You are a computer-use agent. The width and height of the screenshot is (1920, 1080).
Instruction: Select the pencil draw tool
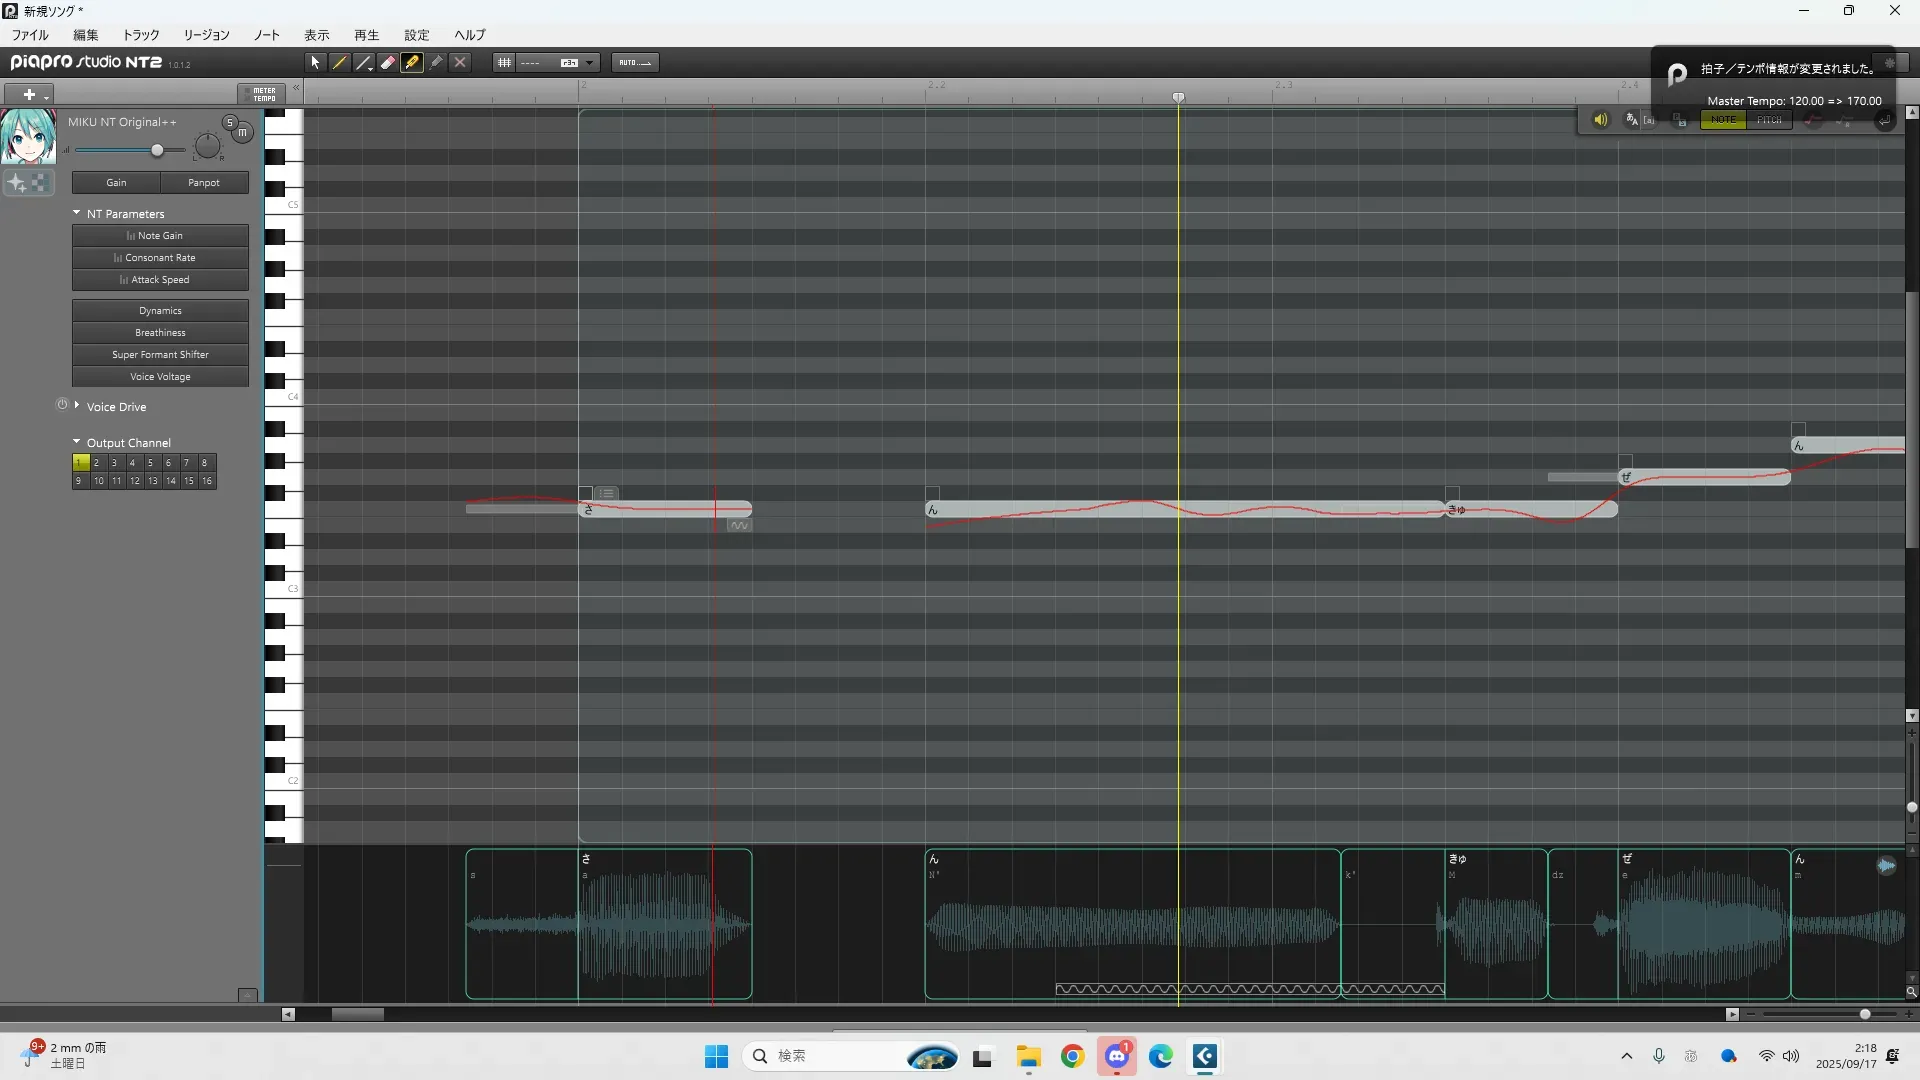click(x=340, y=63)
